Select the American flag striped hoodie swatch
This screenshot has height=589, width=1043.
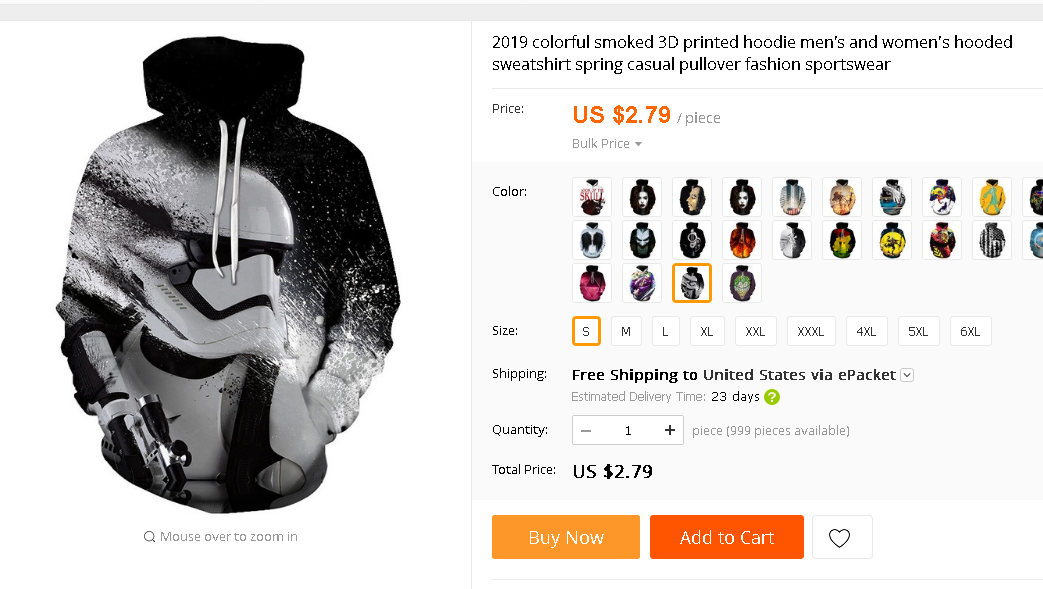click(x=992, y=240)
